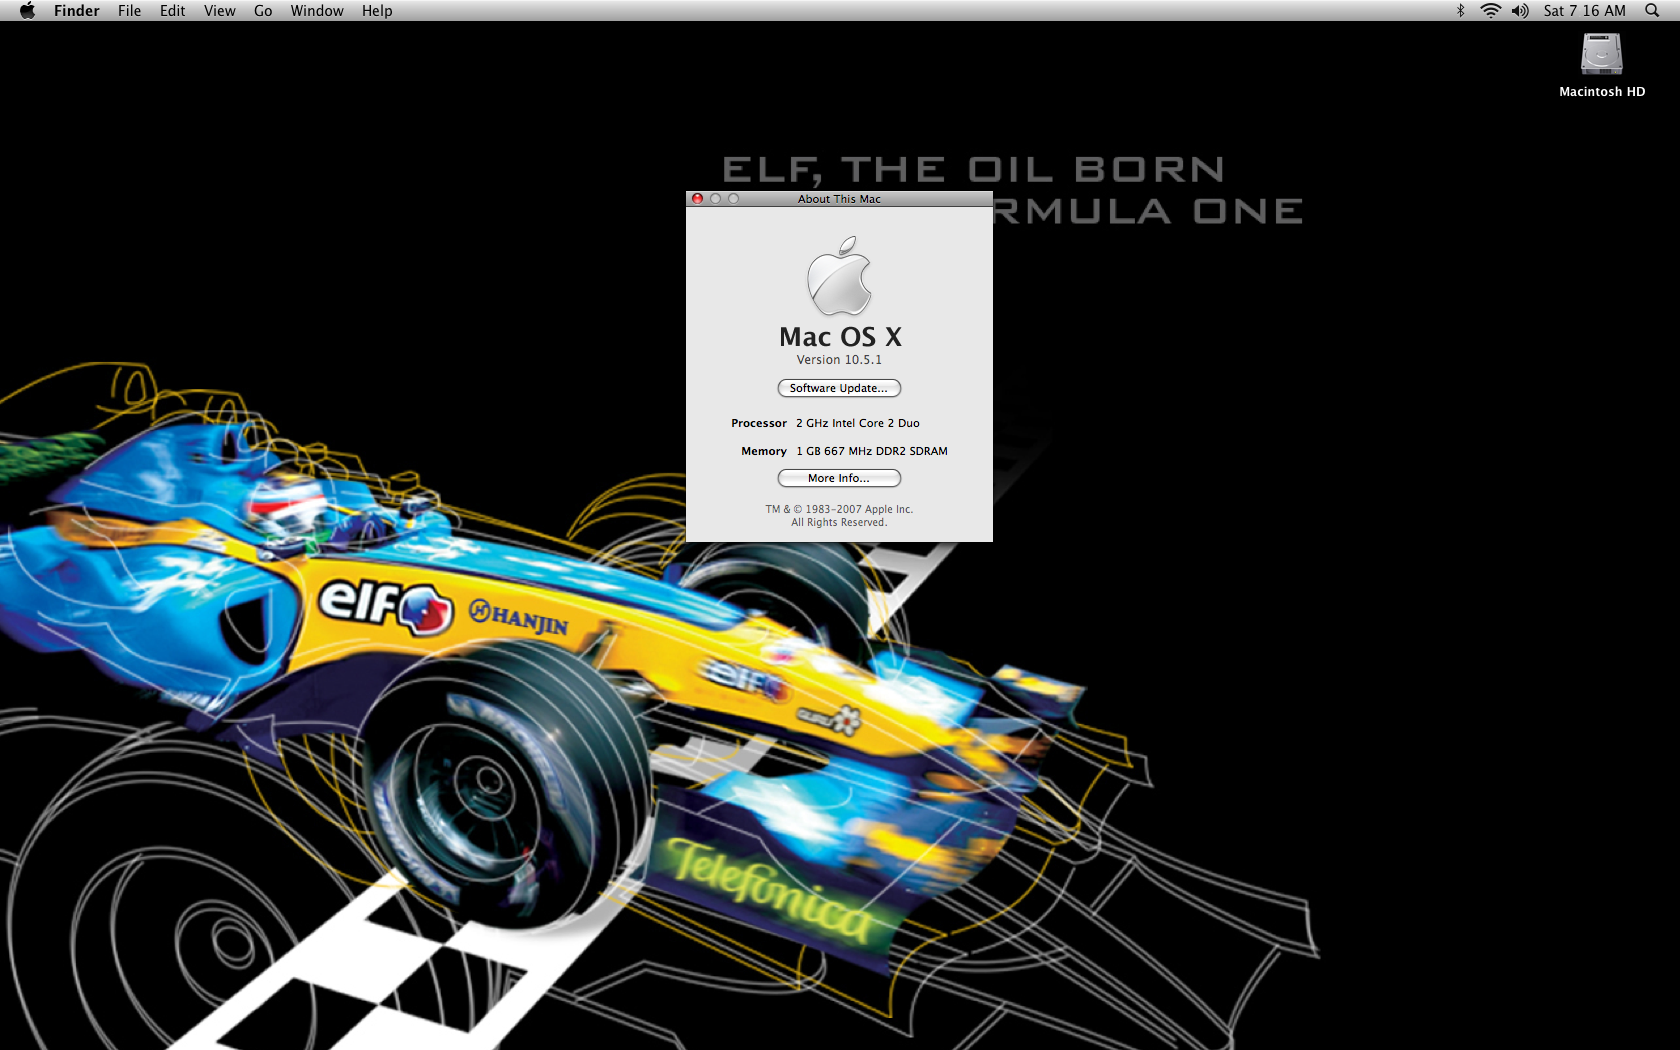Select the Macintosh HD drive icon

tap(1601, 54)
